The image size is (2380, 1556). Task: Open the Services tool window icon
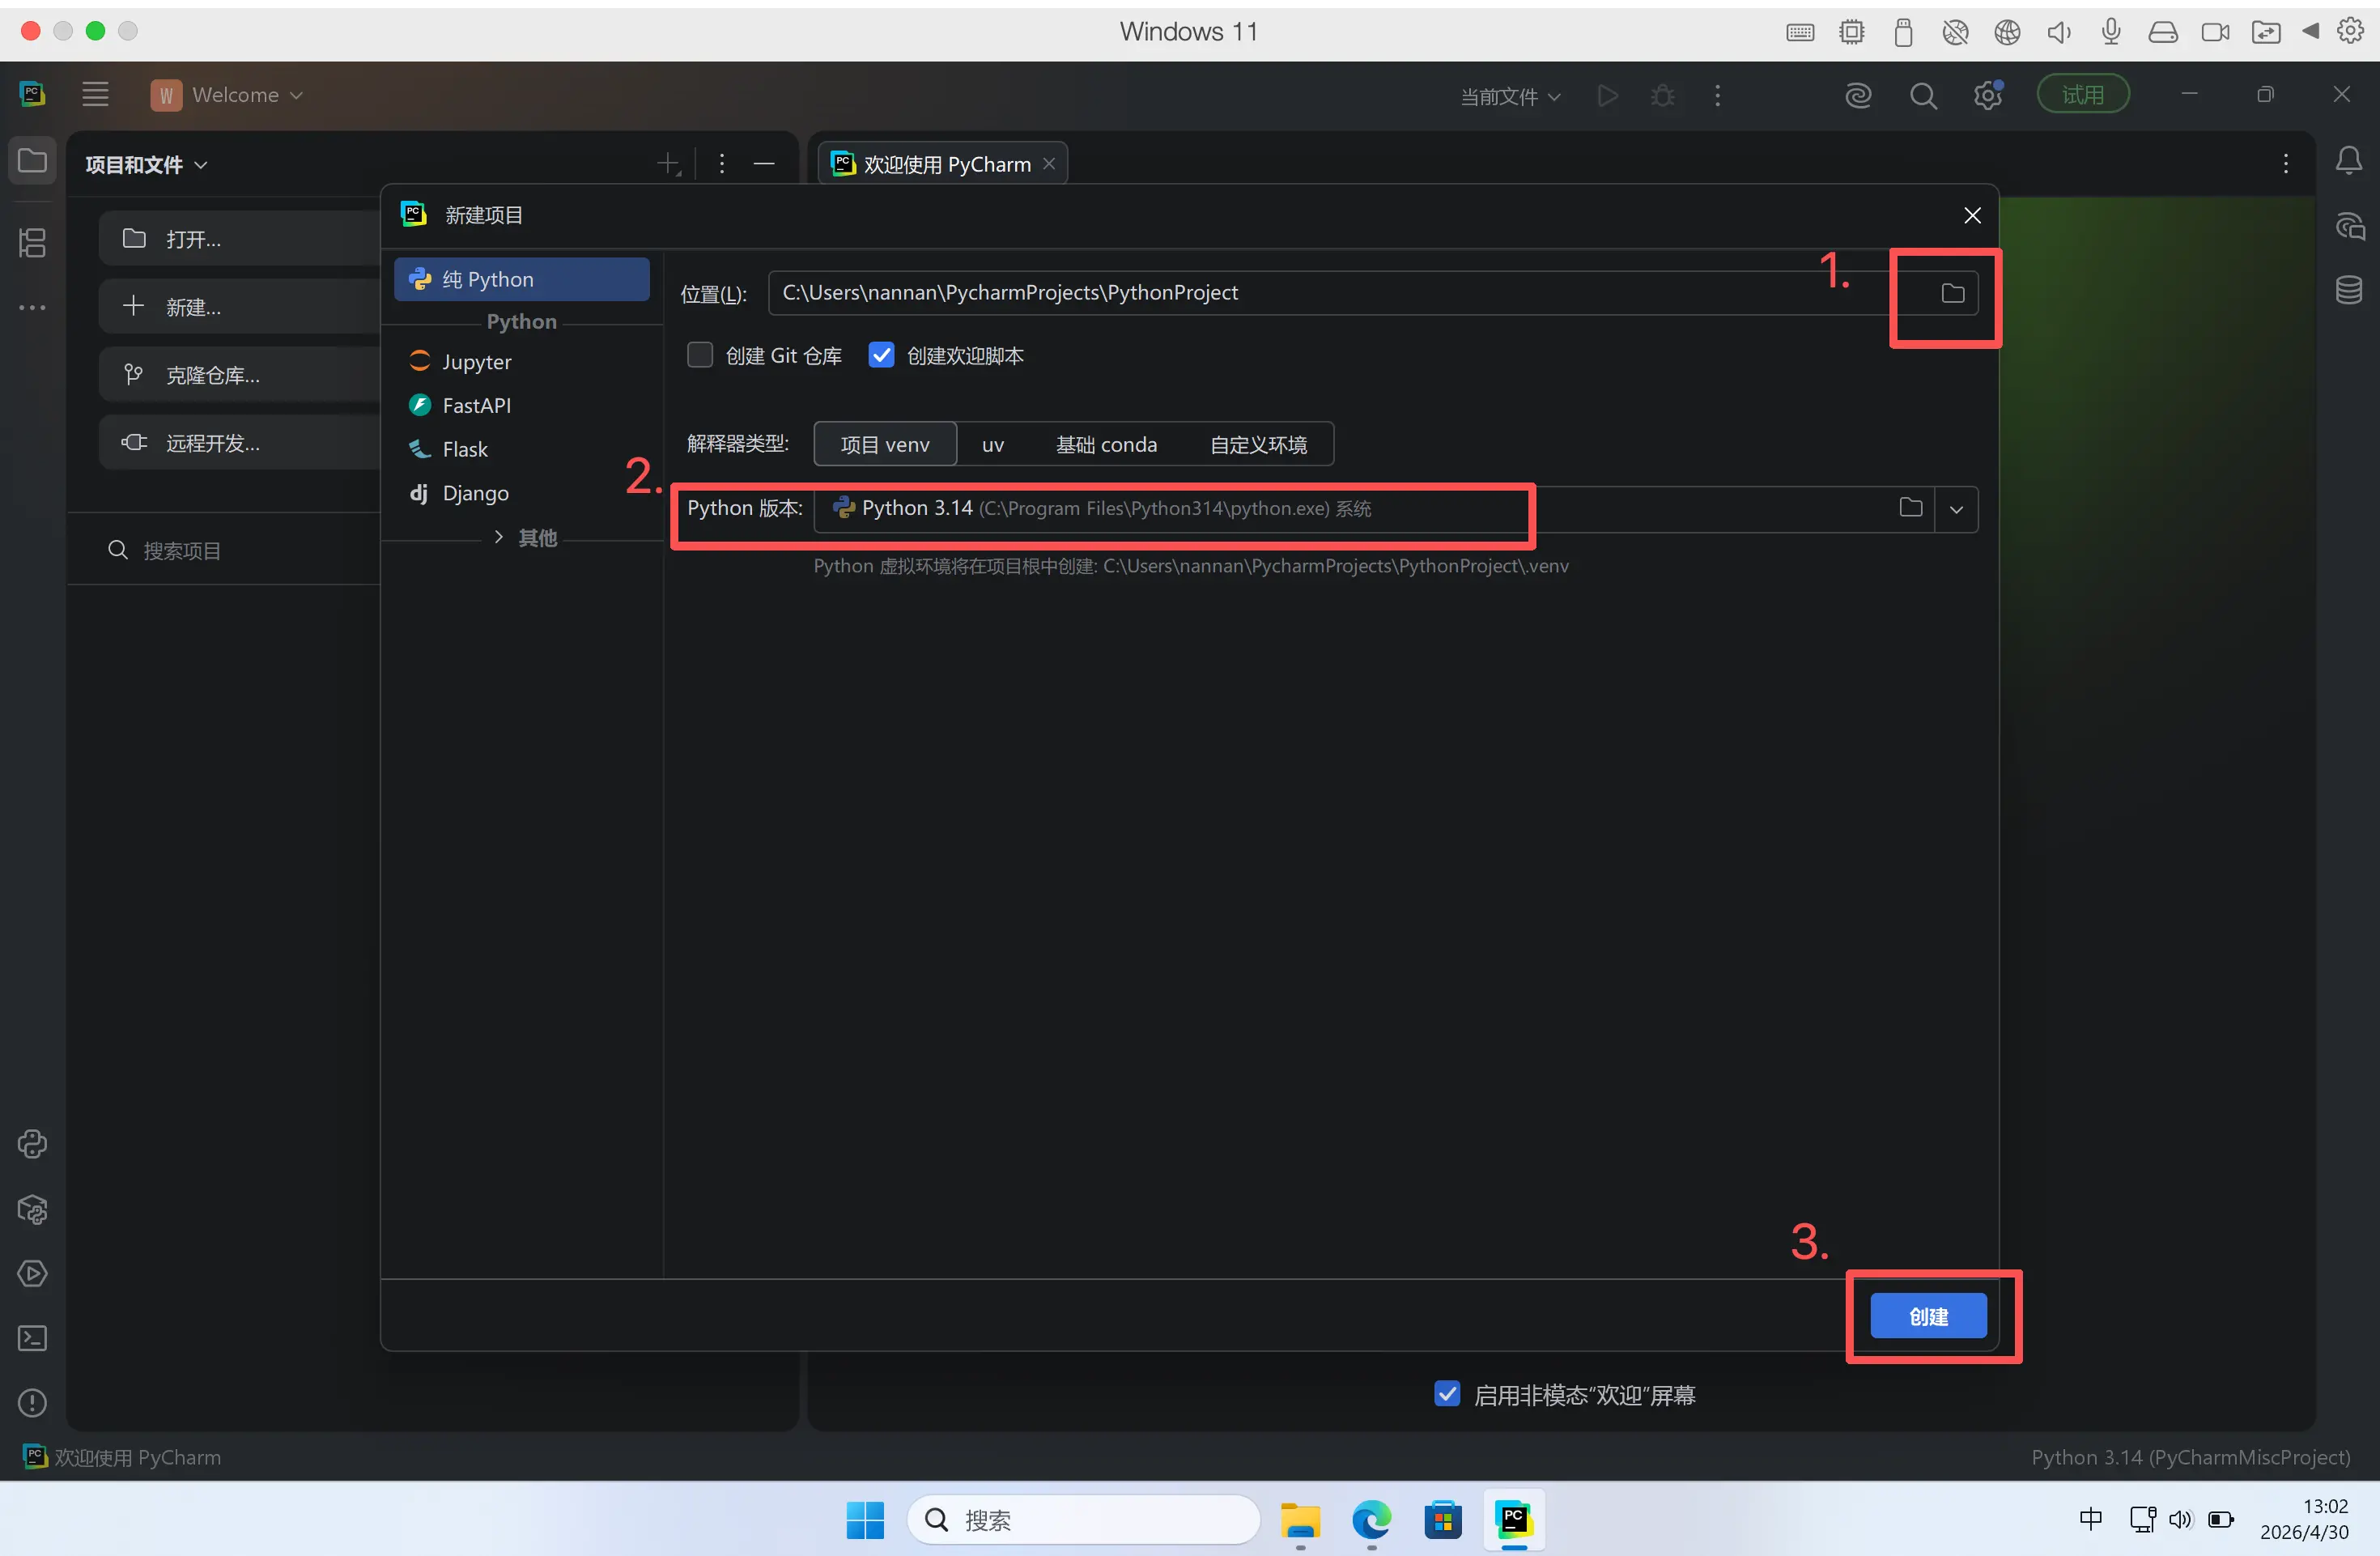coord(32,1273)
